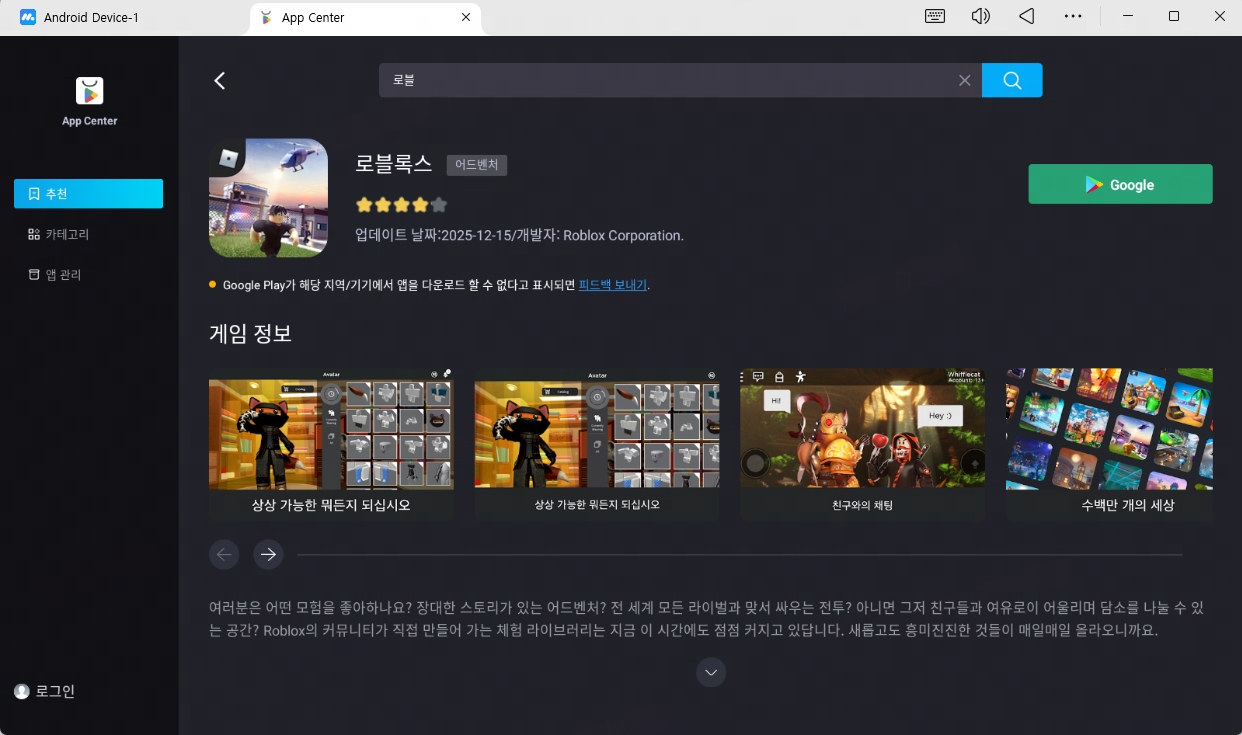
Task: Switch to the Android Device-1 tab
Action: click(92, 18)
